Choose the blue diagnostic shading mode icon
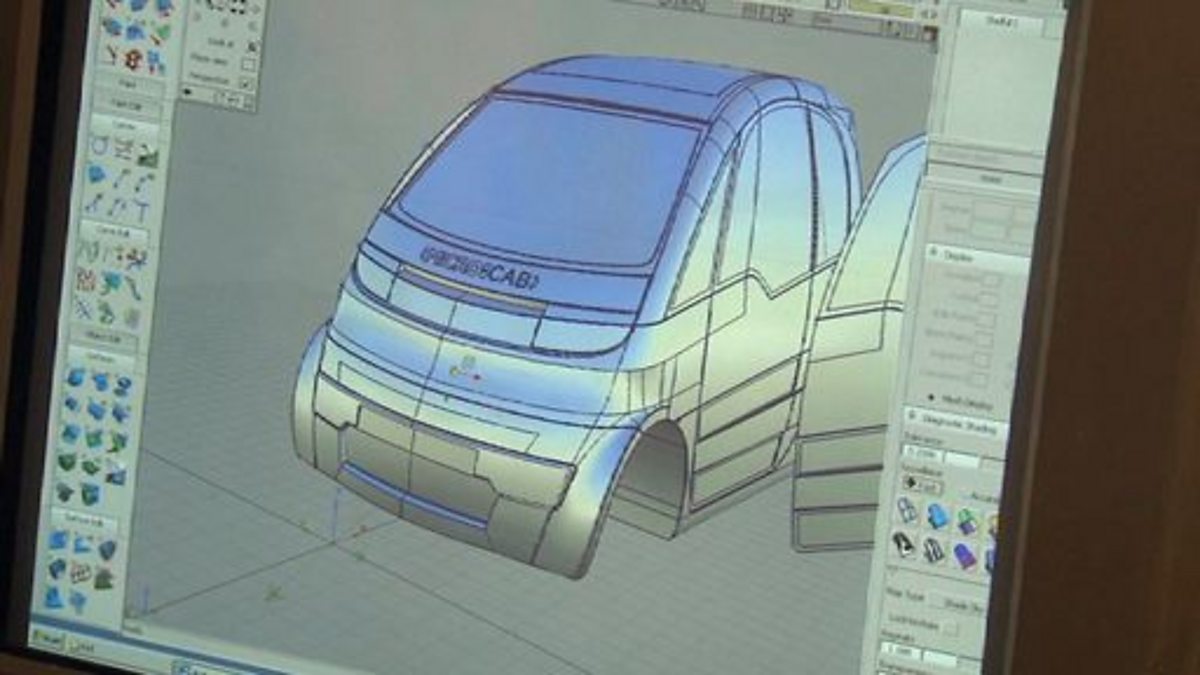 point(937,515)
